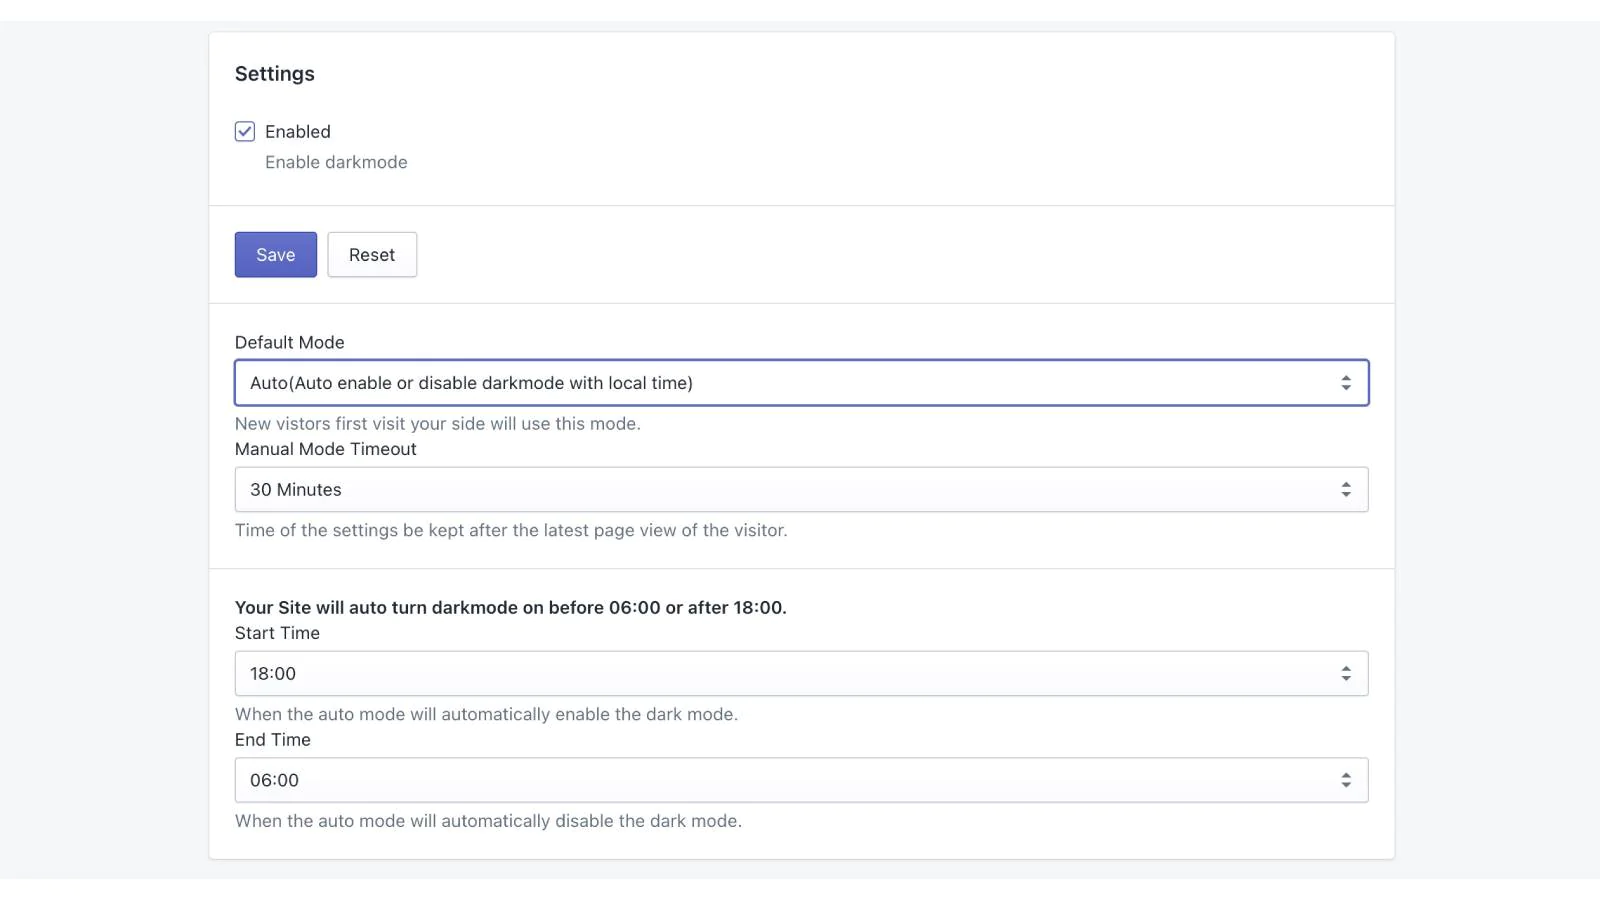Open the dropdown showing 18:00

[x=780, y=674]
